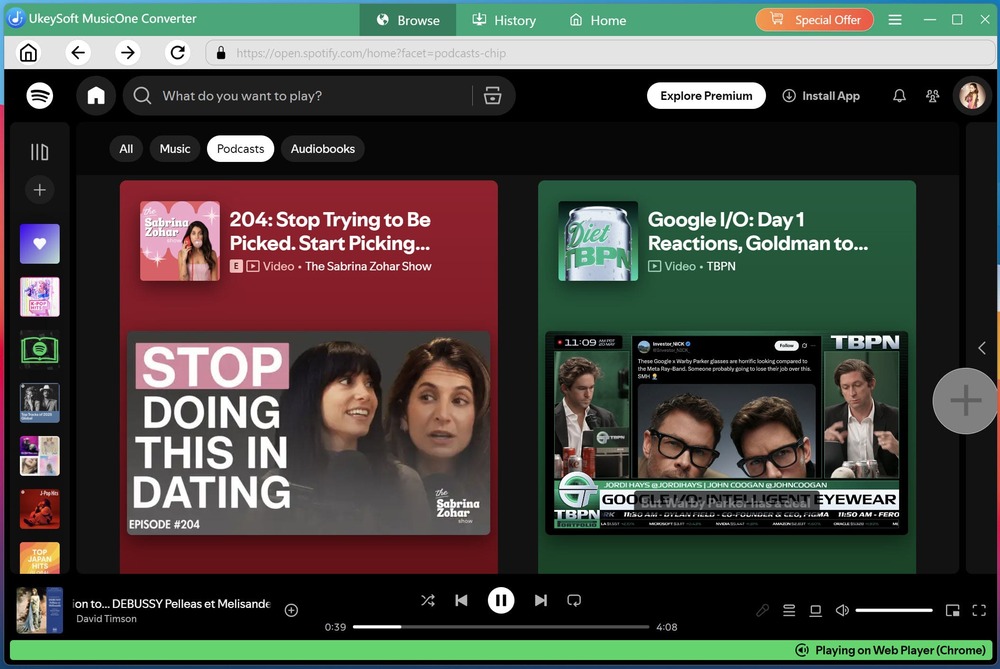Click the DEBUSSY Pelleas et Melisande track title
Image resolution: width=1000 pixels, height=669 pixels.
click(172, 603)
